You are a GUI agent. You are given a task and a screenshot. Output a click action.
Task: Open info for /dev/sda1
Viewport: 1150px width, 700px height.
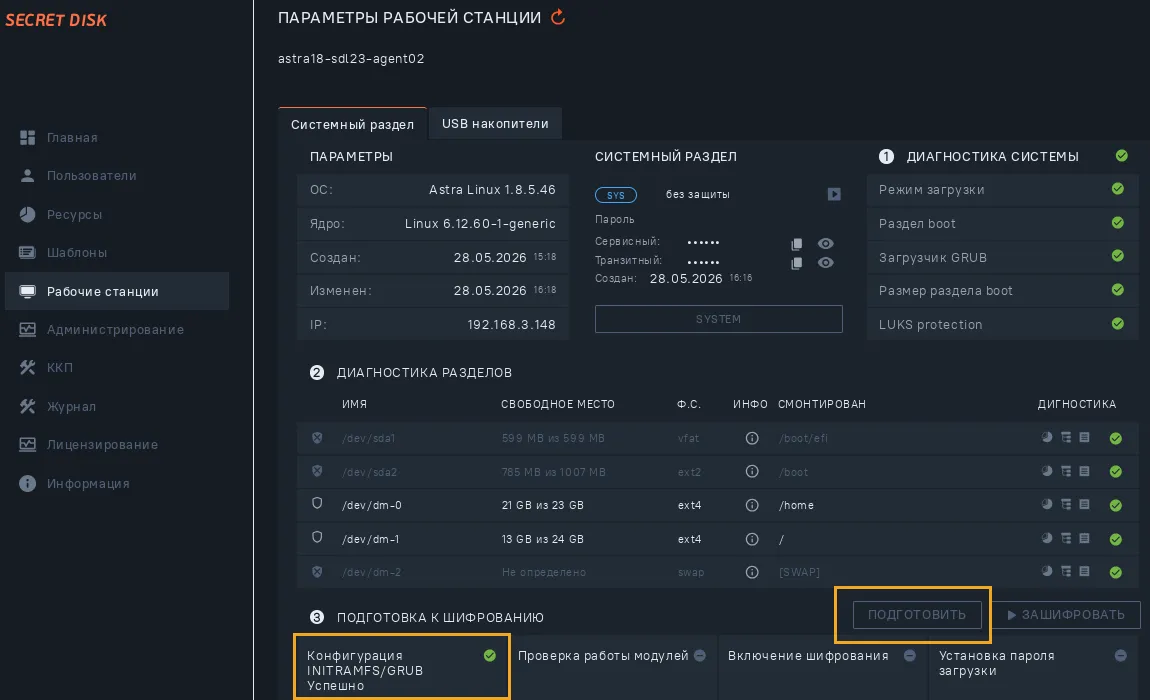point(752,438)
